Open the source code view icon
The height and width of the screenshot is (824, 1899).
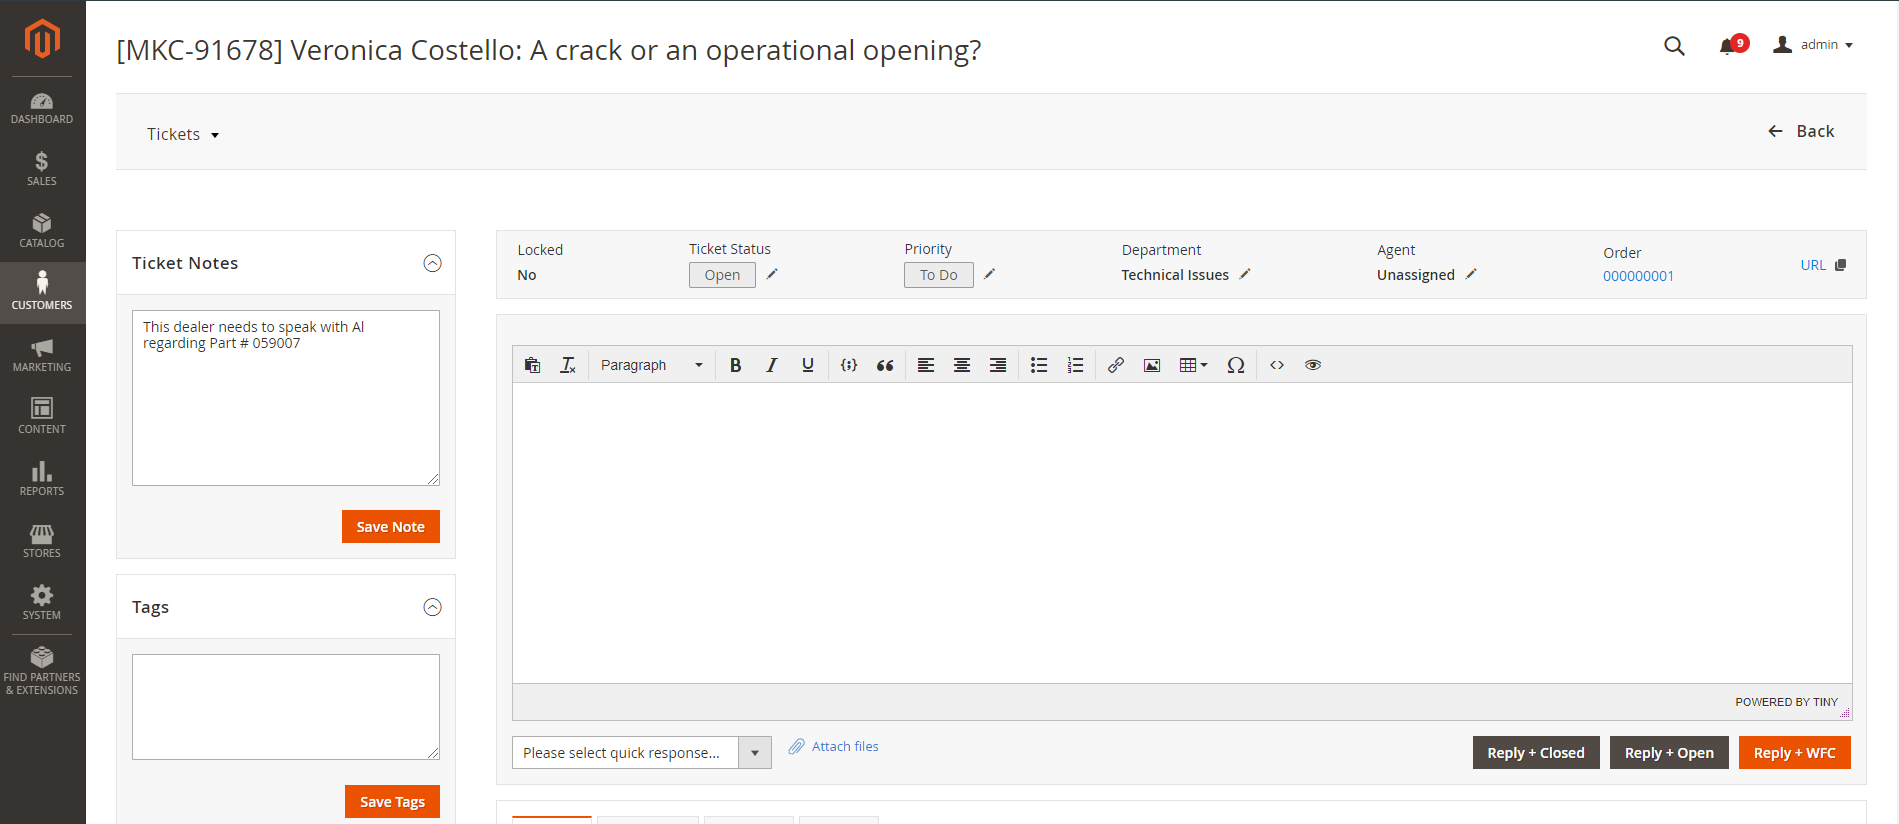tap(1277, 365)
